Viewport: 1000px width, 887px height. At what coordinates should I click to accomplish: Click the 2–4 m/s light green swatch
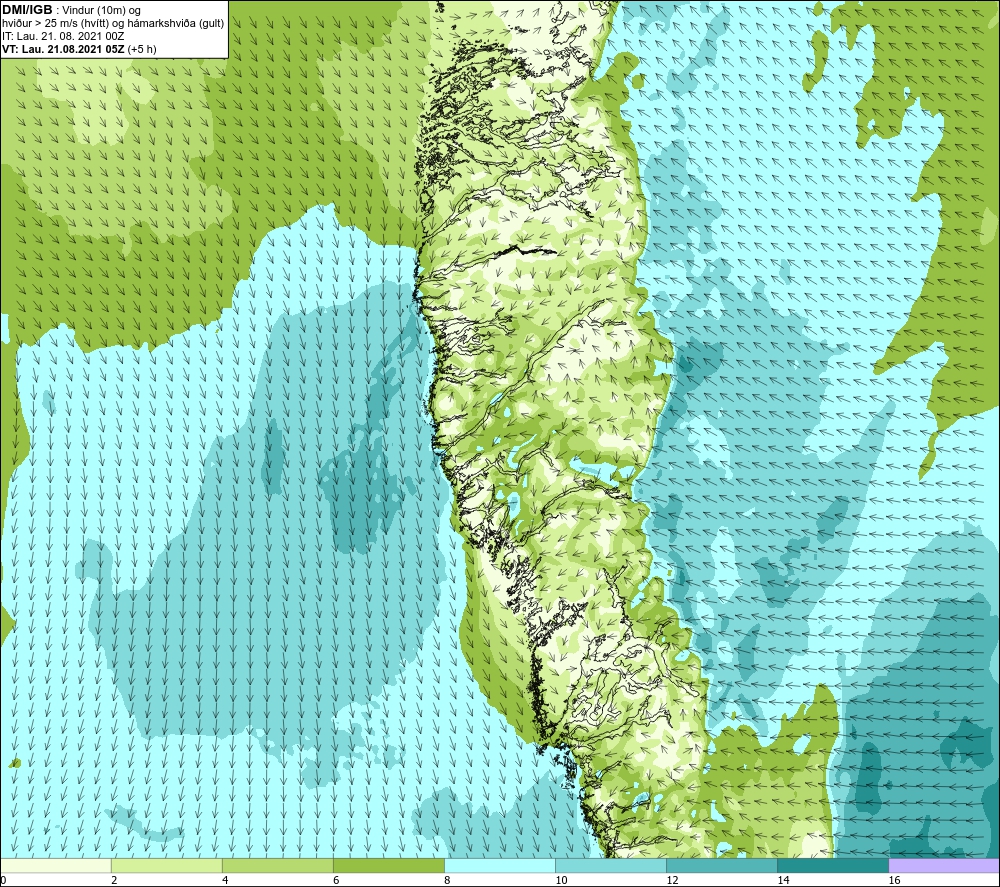(x=167, y=865)
